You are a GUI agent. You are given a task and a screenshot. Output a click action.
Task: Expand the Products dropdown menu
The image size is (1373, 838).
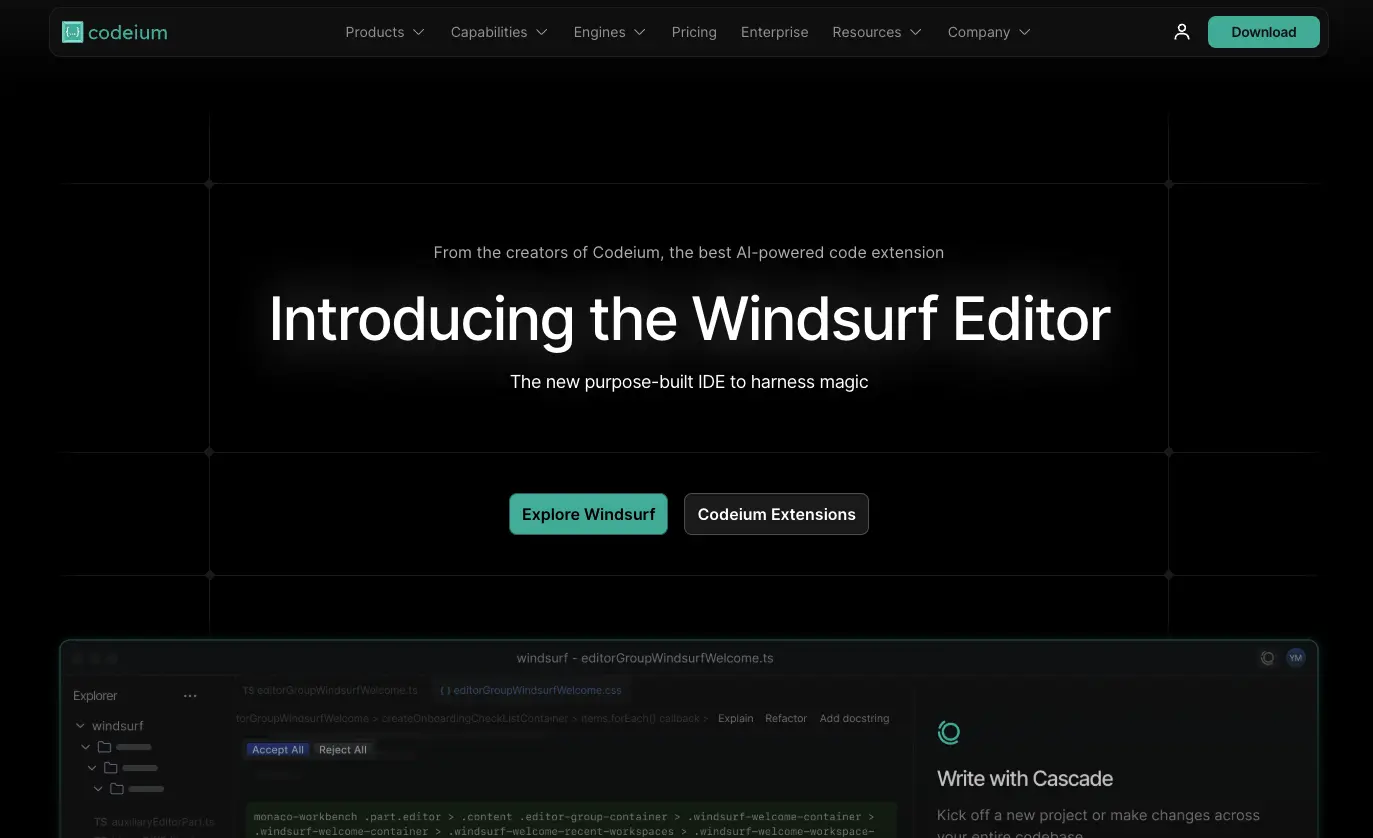[385, 32]
